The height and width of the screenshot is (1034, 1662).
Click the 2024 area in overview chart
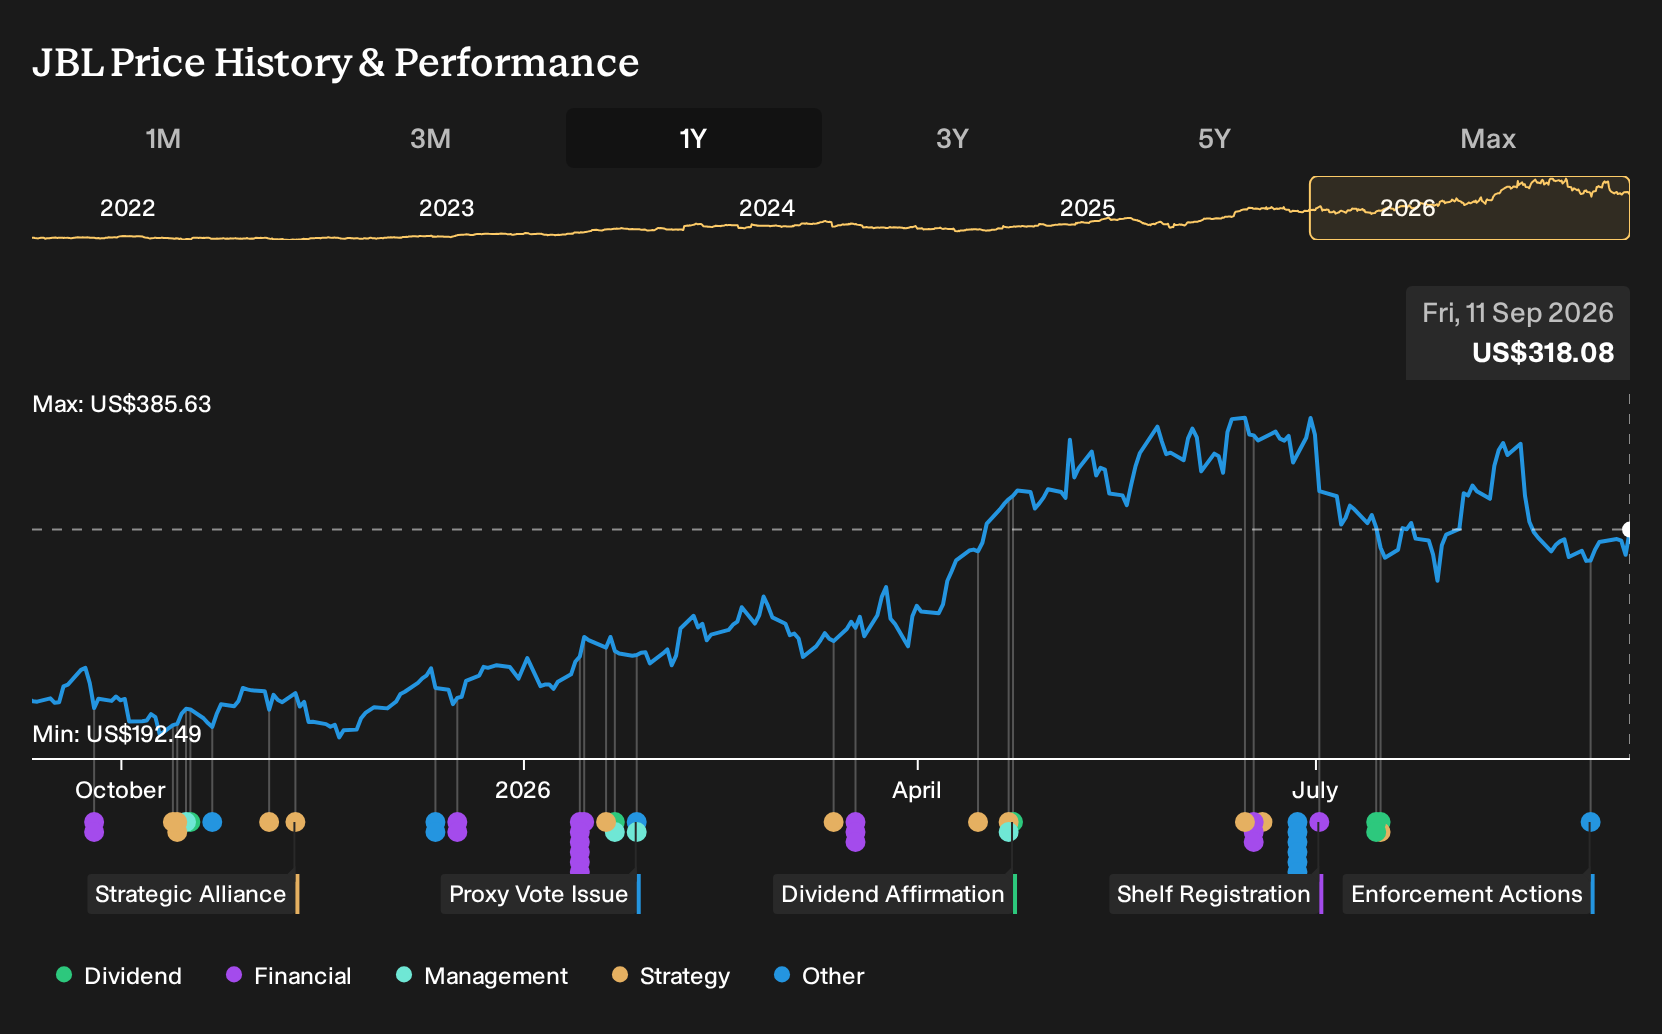767,208
